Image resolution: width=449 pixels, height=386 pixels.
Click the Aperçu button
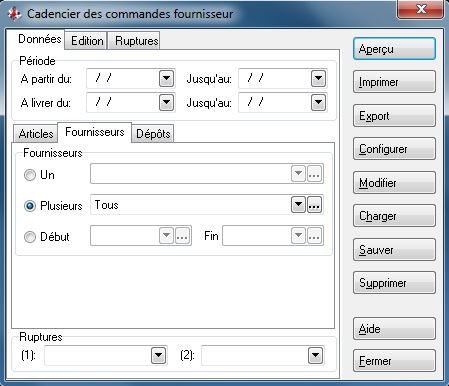tap(394, 49)
